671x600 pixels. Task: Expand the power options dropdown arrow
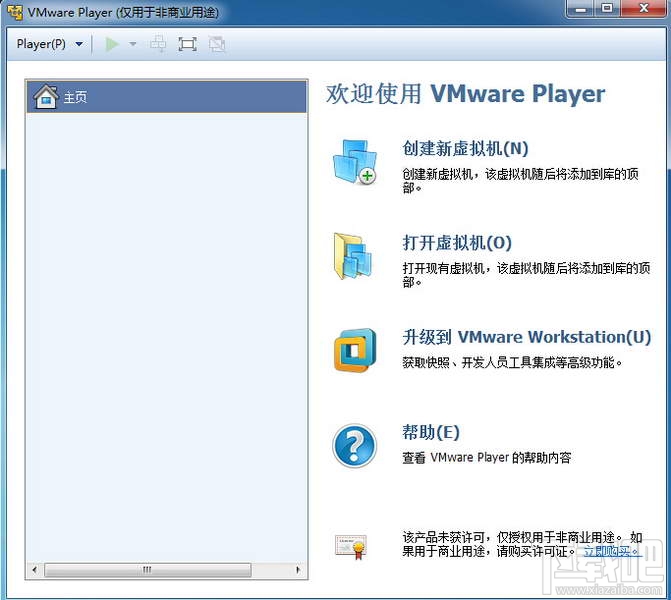click(133, 44)
